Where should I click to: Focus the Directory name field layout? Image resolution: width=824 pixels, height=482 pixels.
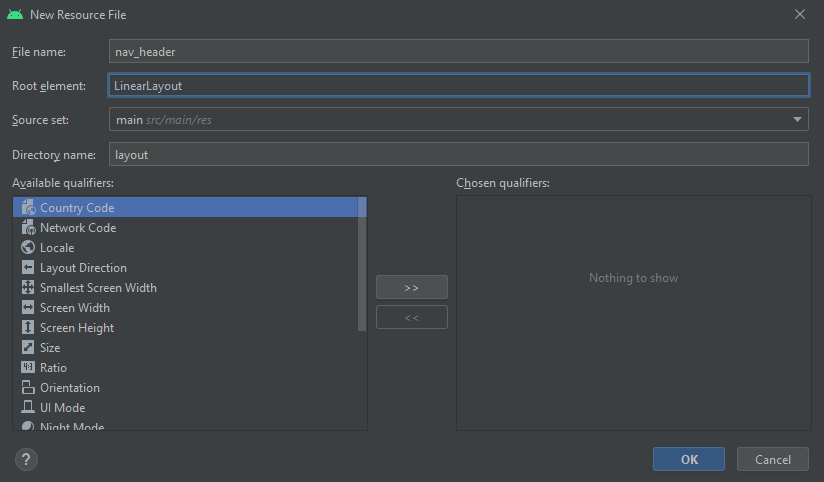[458, 154]
